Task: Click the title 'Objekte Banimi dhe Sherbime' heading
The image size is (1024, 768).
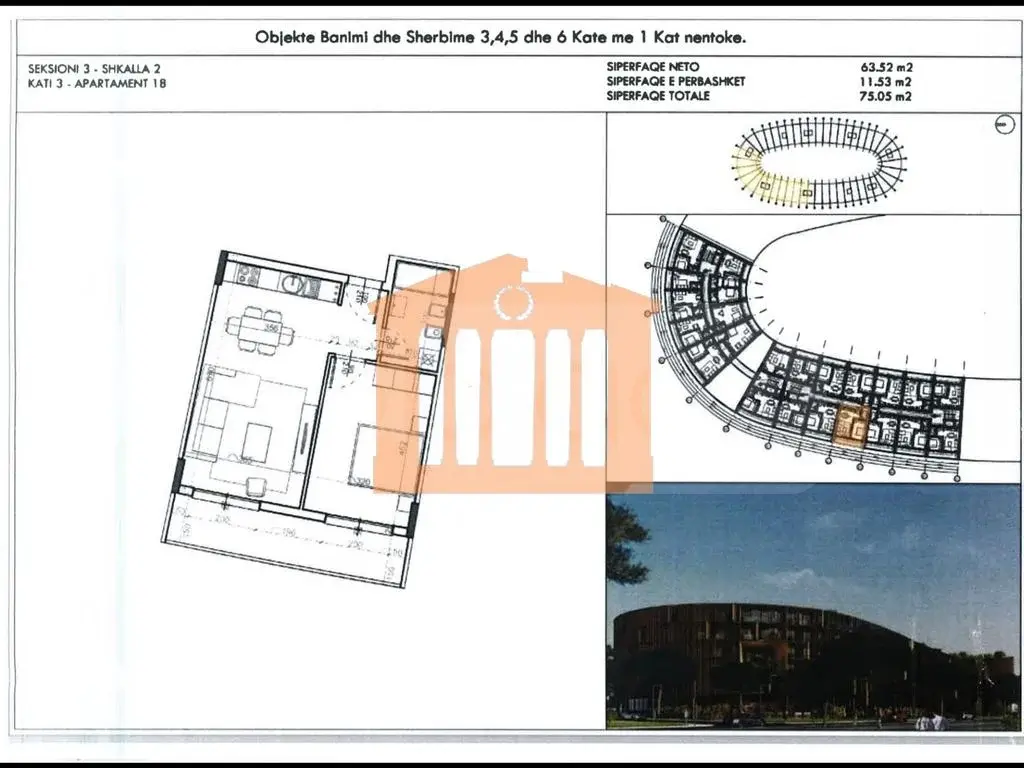Action: tap(501, 37)
